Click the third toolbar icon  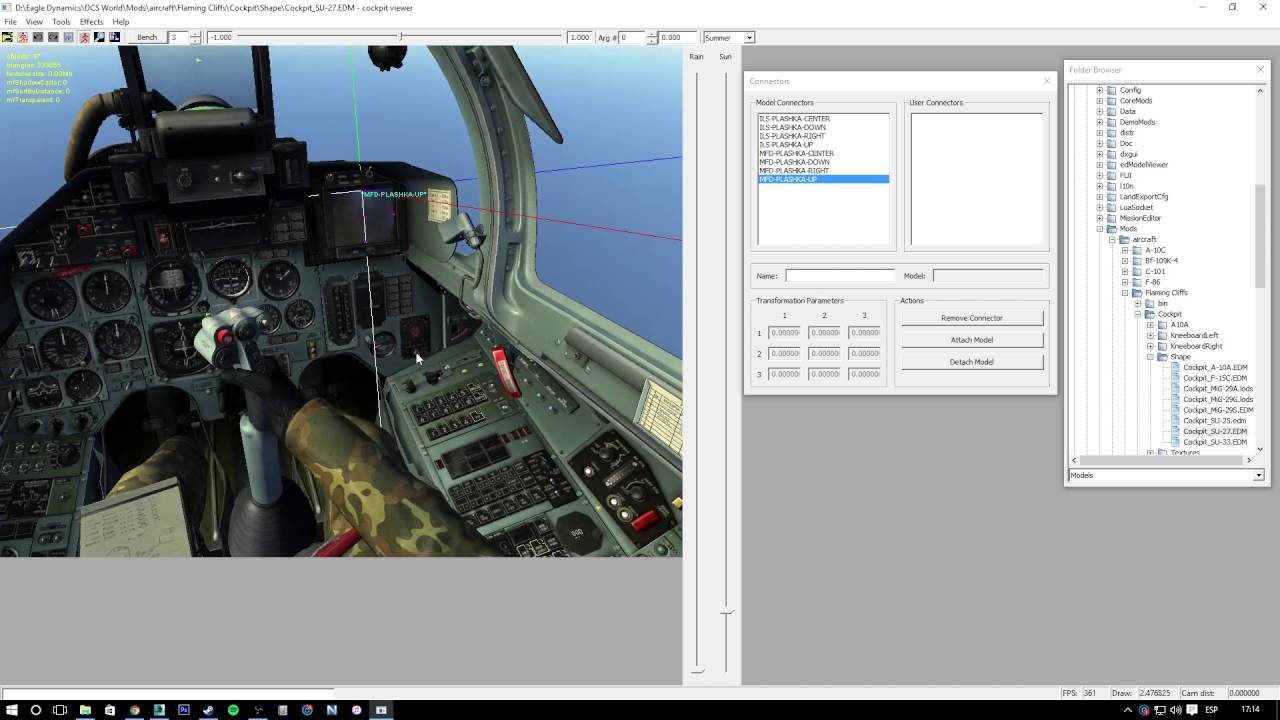tap(38, 37)
